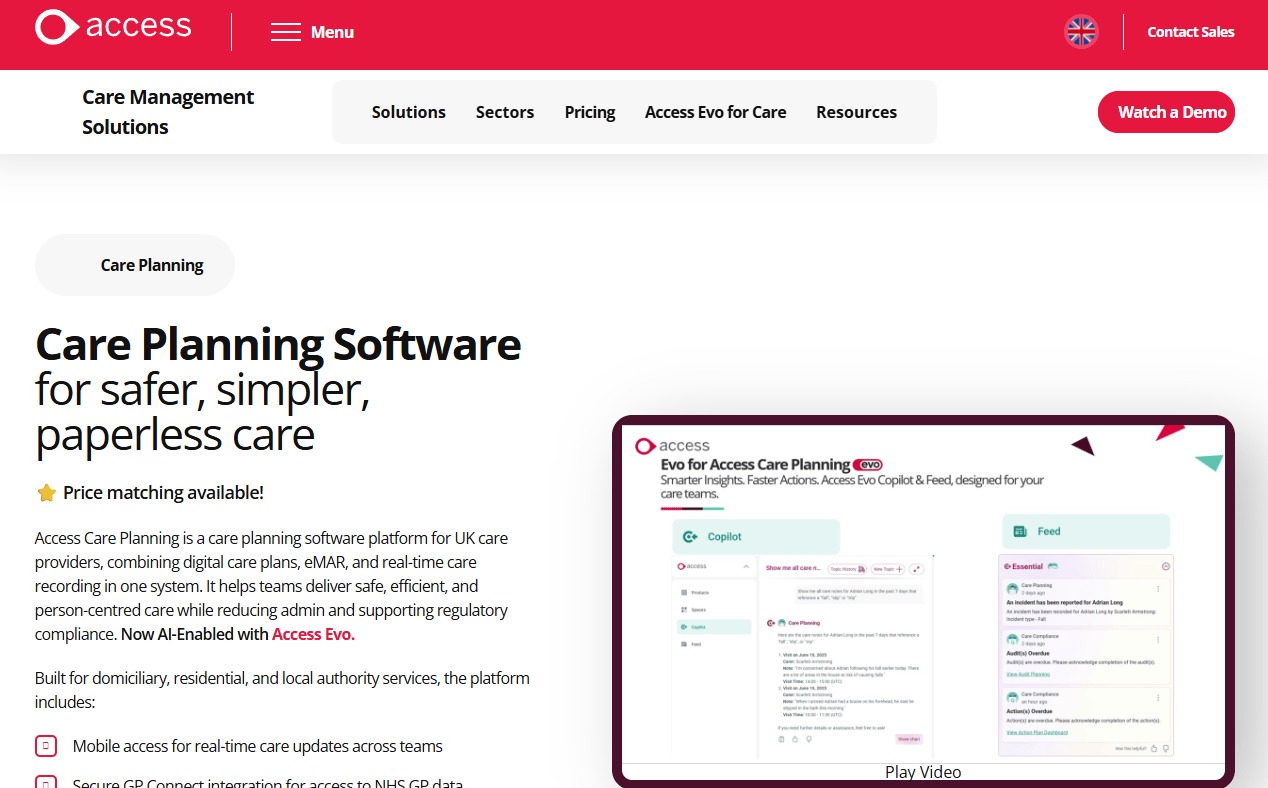Image resolution: width=1268 pixels, height=788 pixels.
Task: Click the gold star beside Price matching
Action: pyautogui.click(x=46, y=493)
